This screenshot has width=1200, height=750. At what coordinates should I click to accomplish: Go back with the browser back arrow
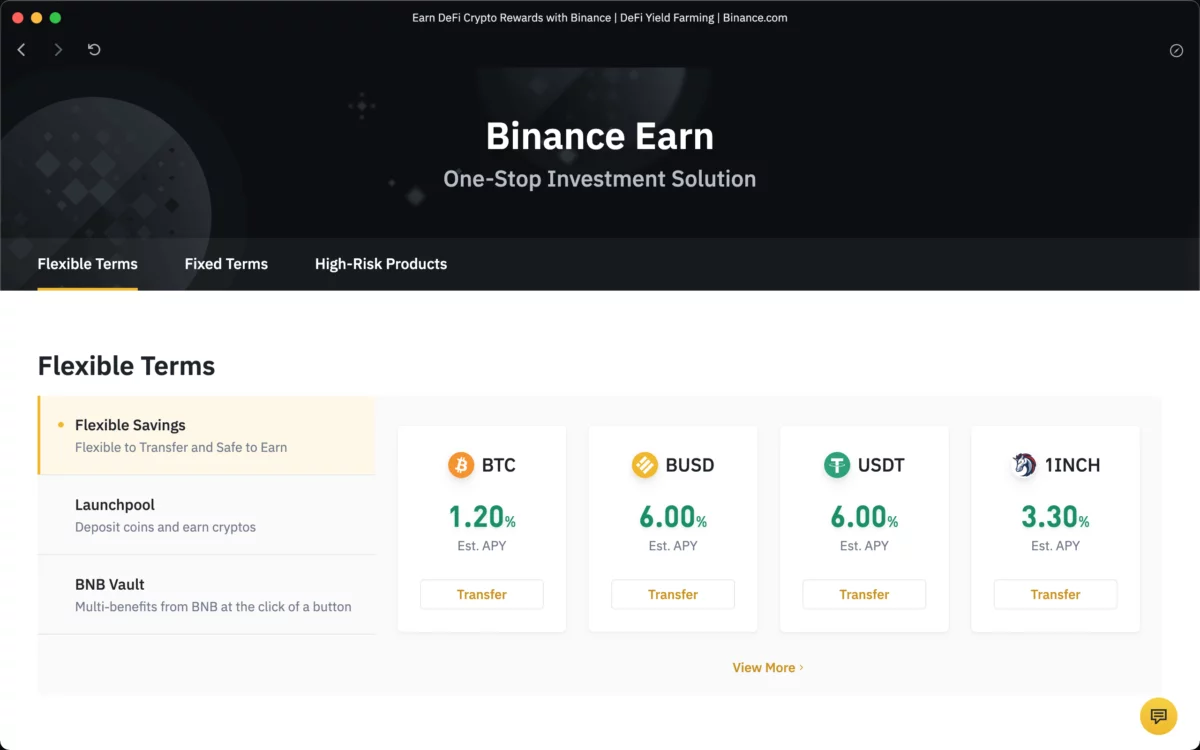tap(22, 50)
